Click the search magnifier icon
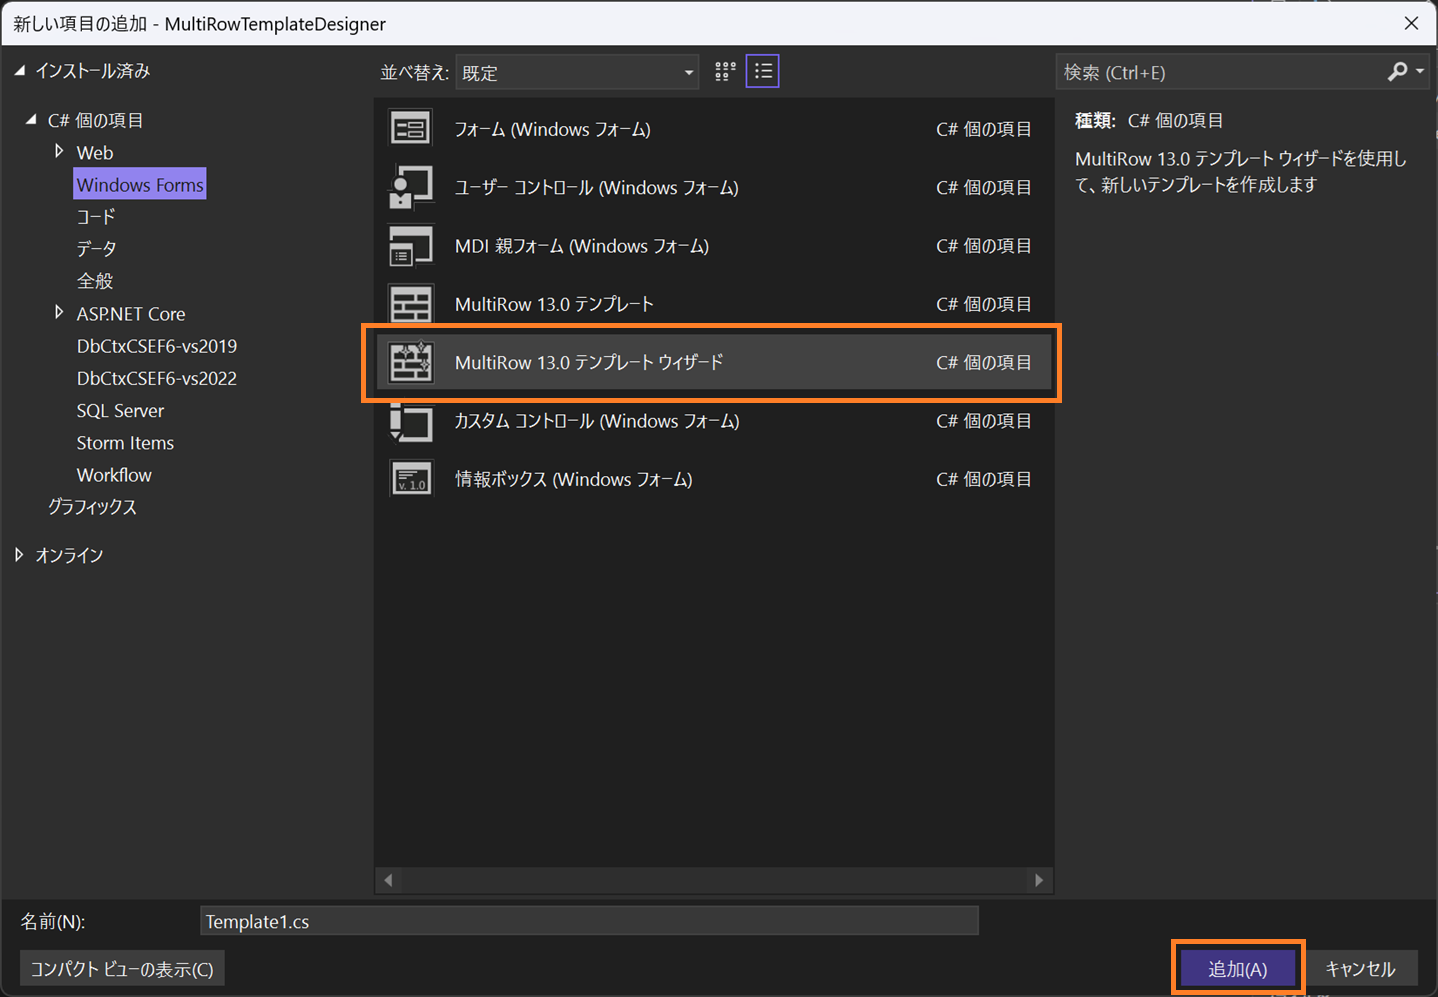Screen dimensions: 1438x997 click(x=1397, y=72)
